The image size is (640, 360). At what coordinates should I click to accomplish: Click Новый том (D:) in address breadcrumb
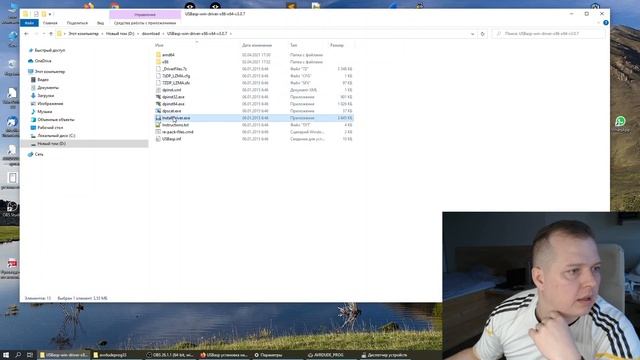click(x=120, y=33)
